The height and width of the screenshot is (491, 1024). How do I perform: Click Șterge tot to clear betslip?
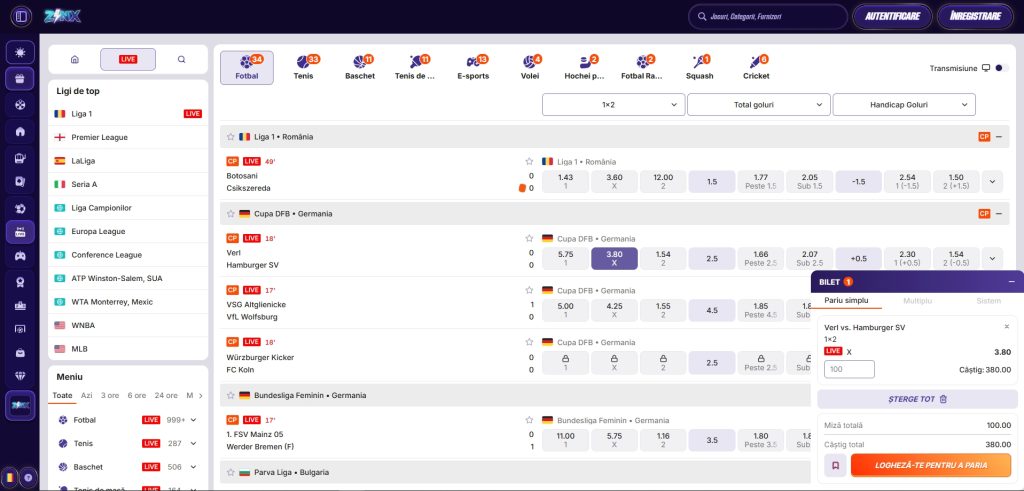click(x=918, y=399)
